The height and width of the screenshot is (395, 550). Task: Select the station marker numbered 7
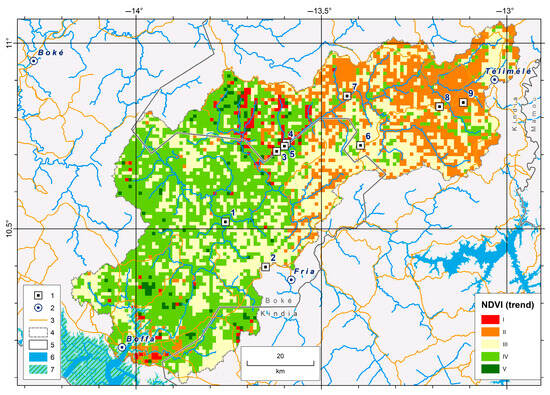point(347,96)
